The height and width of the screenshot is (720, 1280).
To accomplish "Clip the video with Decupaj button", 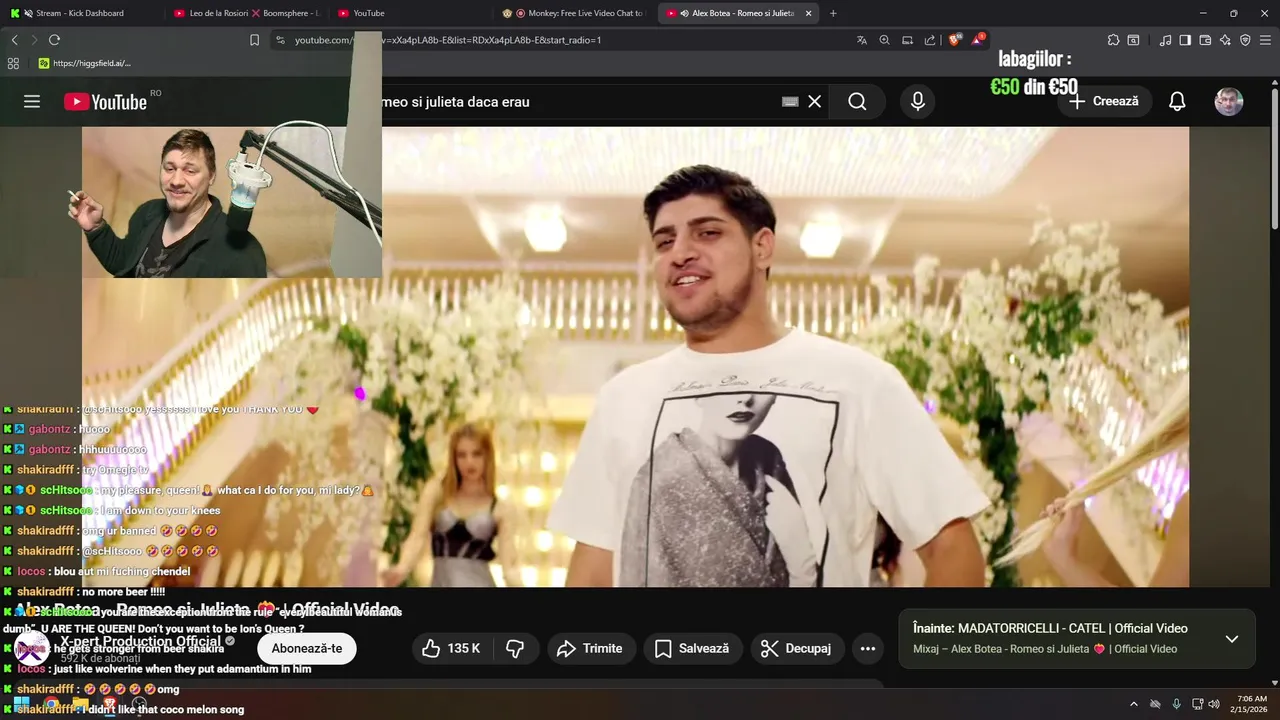I will (x=796, y=648).
